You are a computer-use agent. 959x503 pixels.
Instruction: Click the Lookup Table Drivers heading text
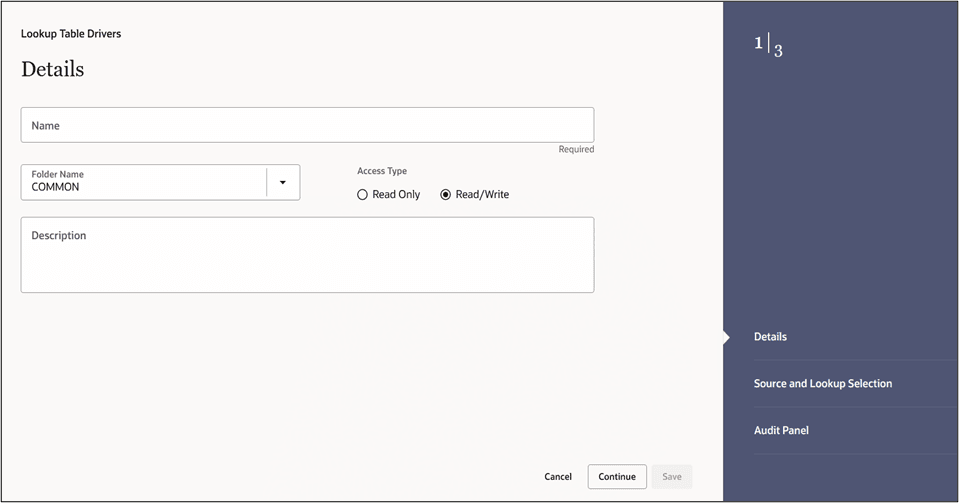click(x=71, y=34)
